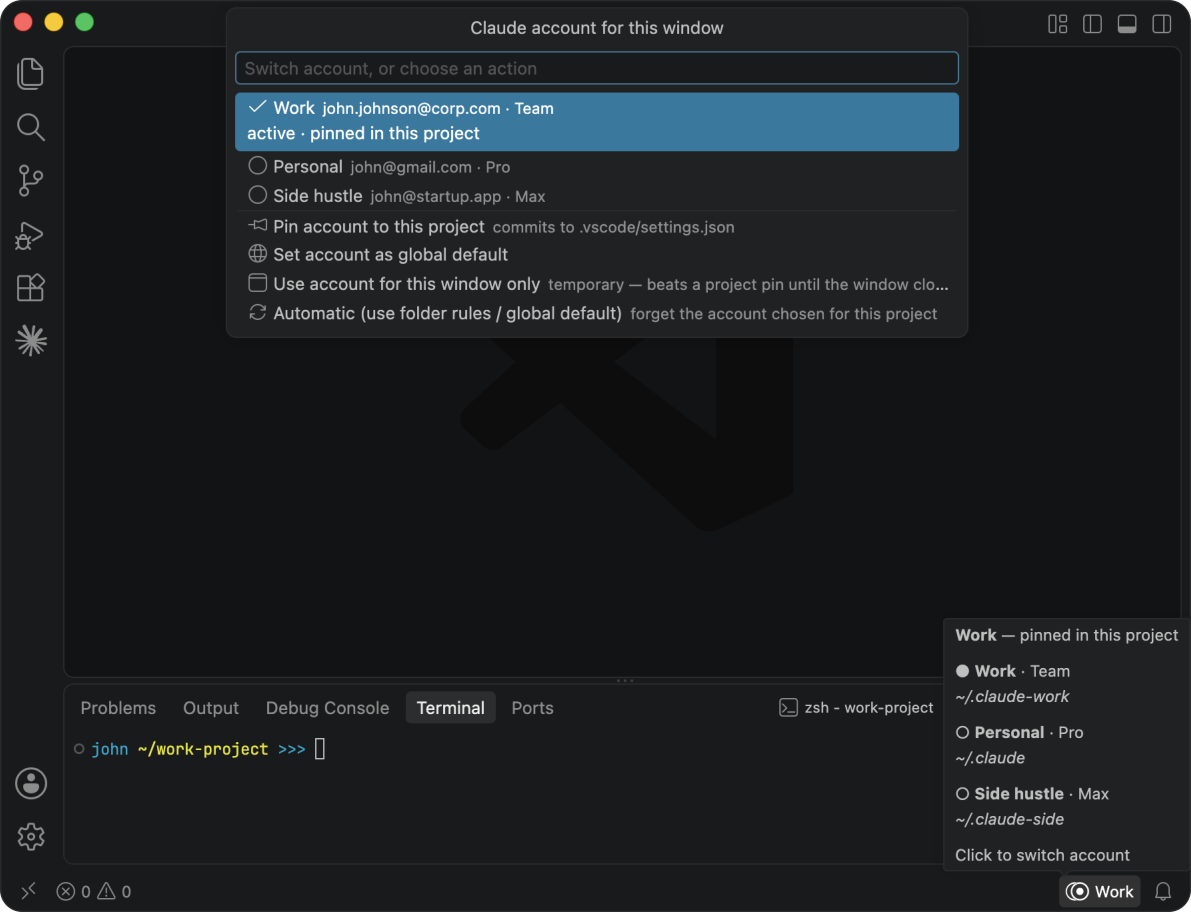The width and height of the screenshot is (1191, 912).
Task: Click the zsh - work-project terminal label
Action: tap(869, 708)
